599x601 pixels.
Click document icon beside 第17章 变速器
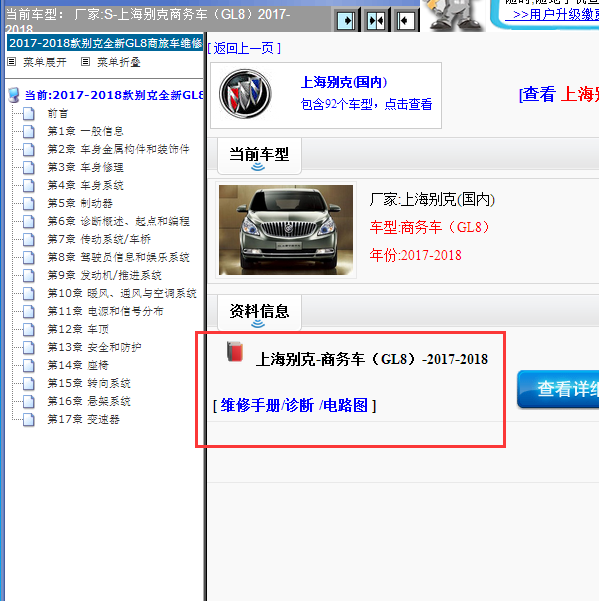tap(29, 420)
